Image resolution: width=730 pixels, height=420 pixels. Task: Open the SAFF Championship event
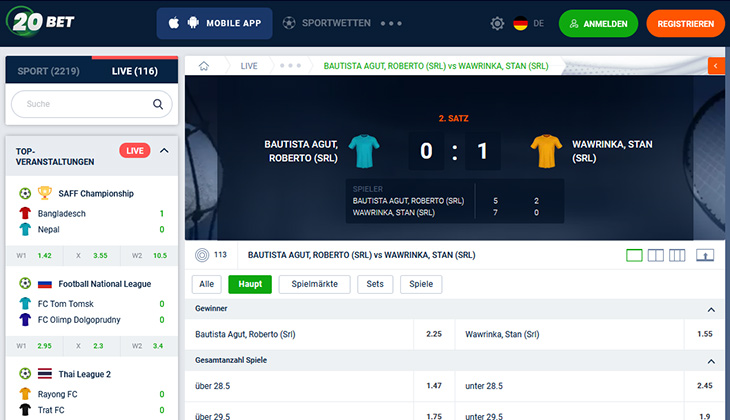tap(96, 193)
